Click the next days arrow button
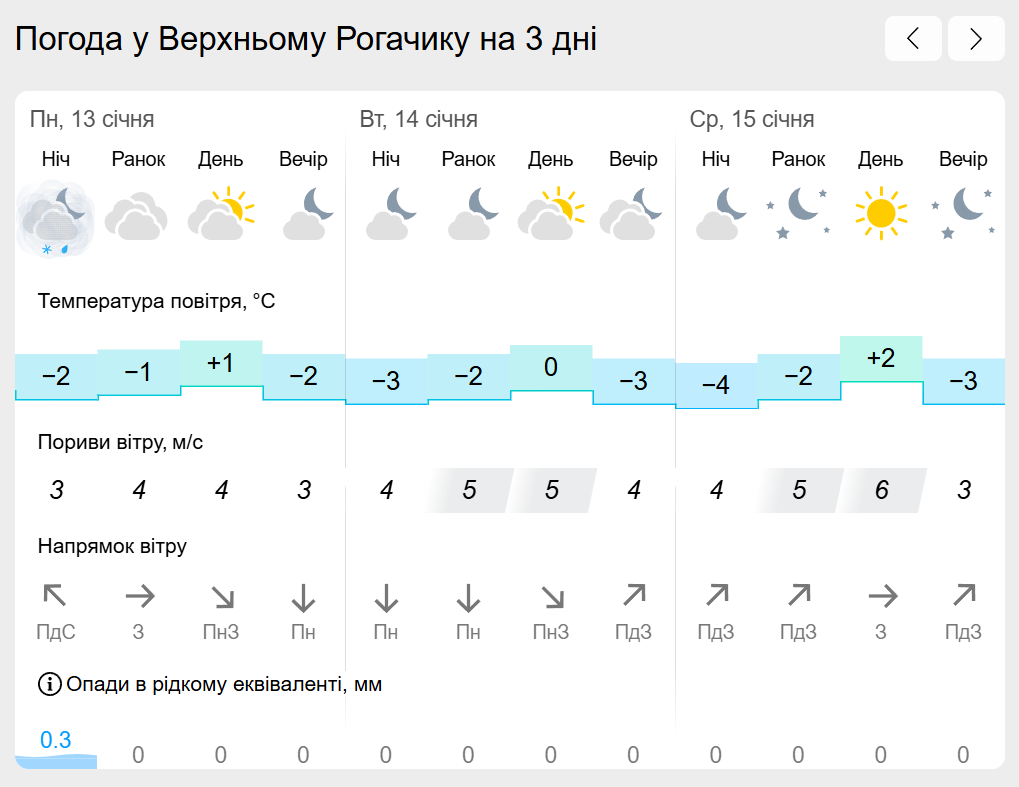Image resolution: width=1019 pixels, height=787 pixels. pyautogui.click(x=976, y=39)
